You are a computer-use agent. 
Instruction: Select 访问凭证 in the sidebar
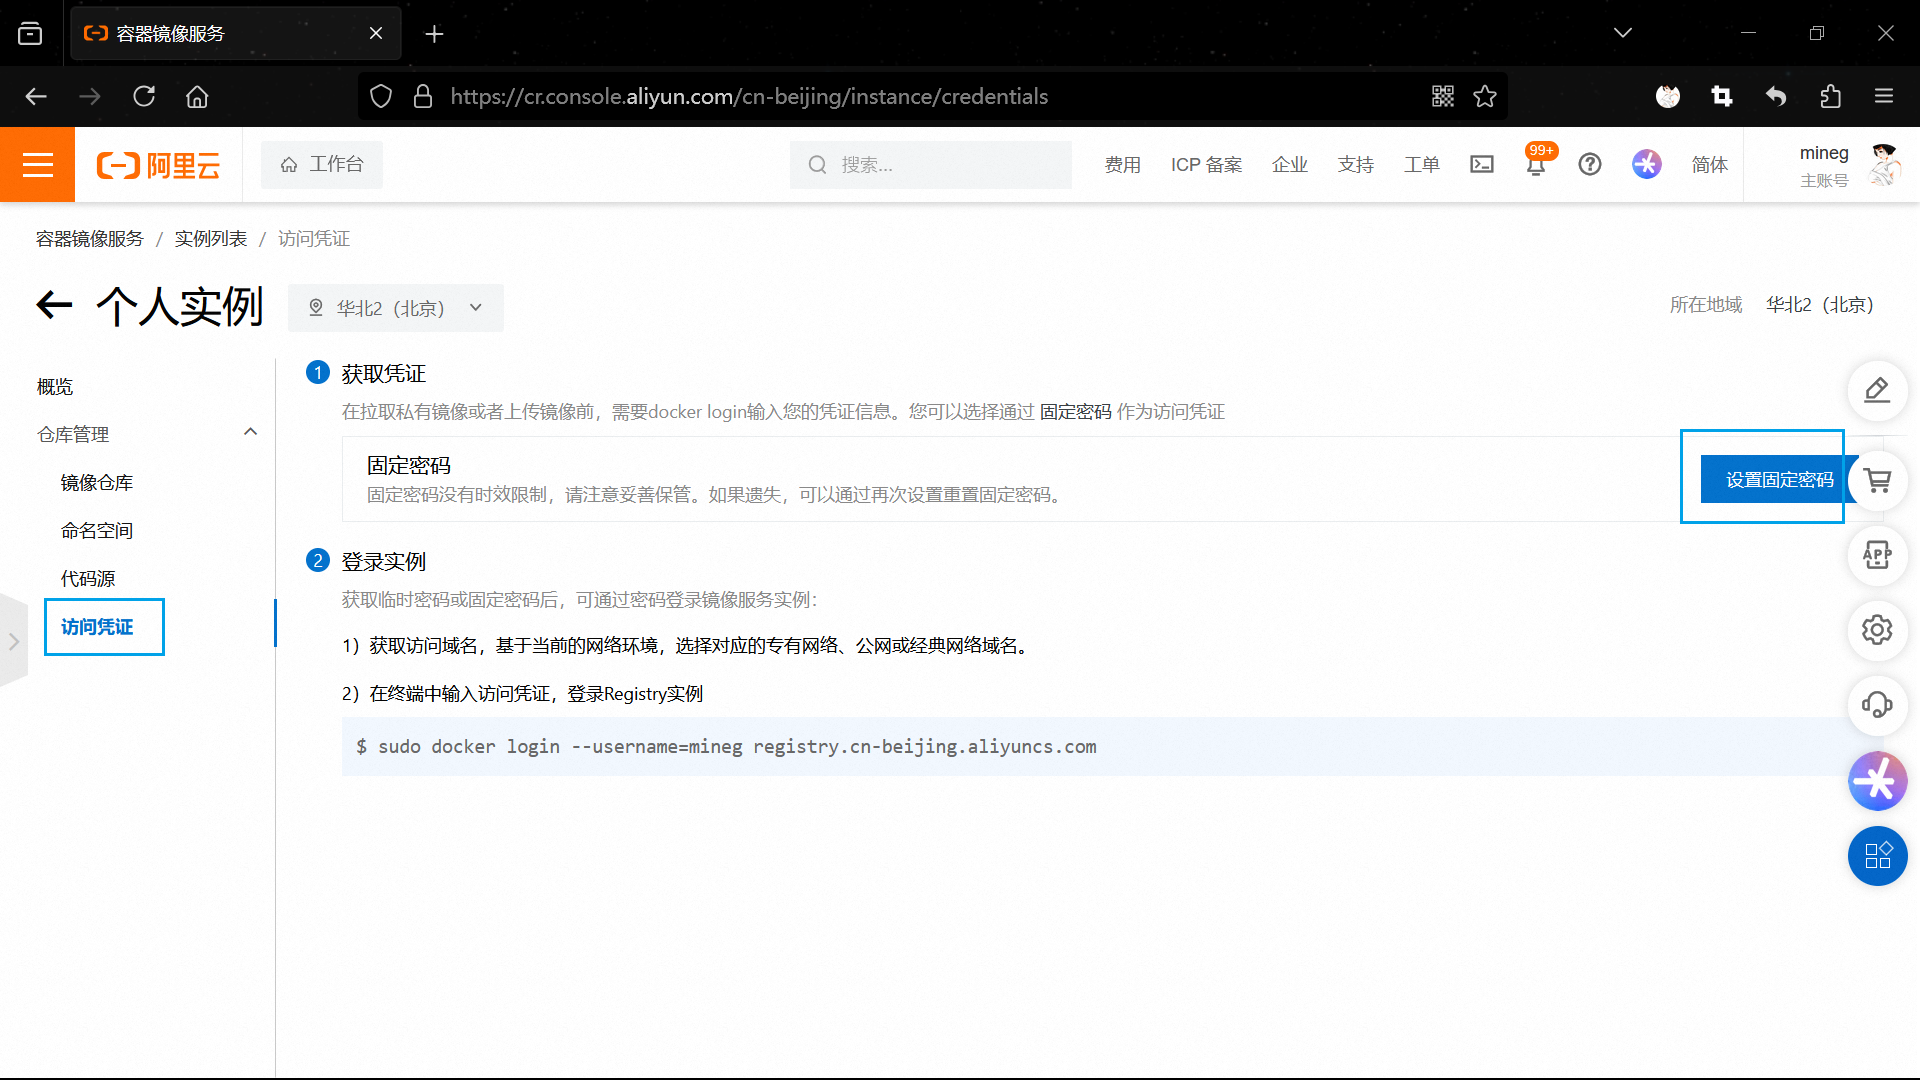pos(97,626)
